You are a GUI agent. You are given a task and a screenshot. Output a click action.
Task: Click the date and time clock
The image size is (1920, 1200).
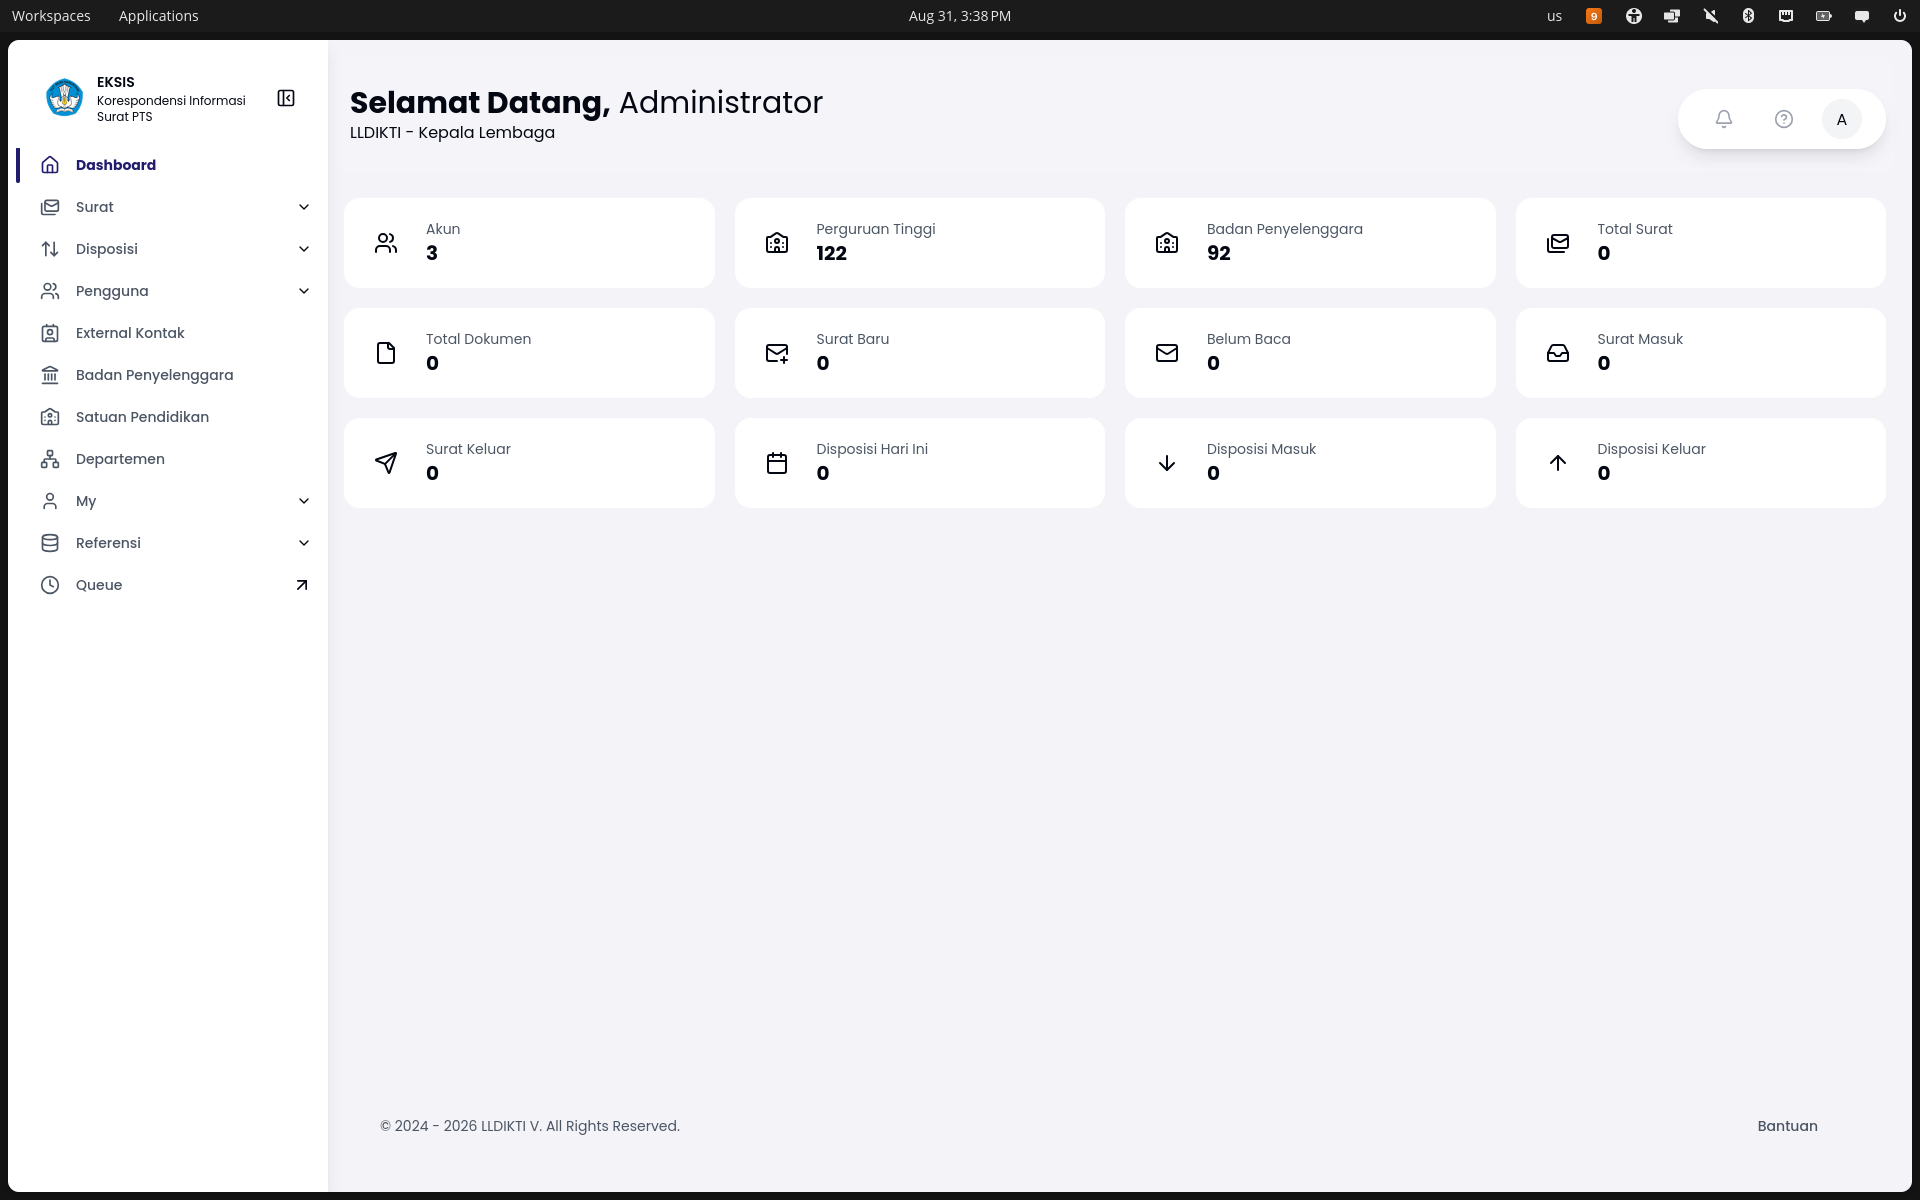tap(959, 16)
